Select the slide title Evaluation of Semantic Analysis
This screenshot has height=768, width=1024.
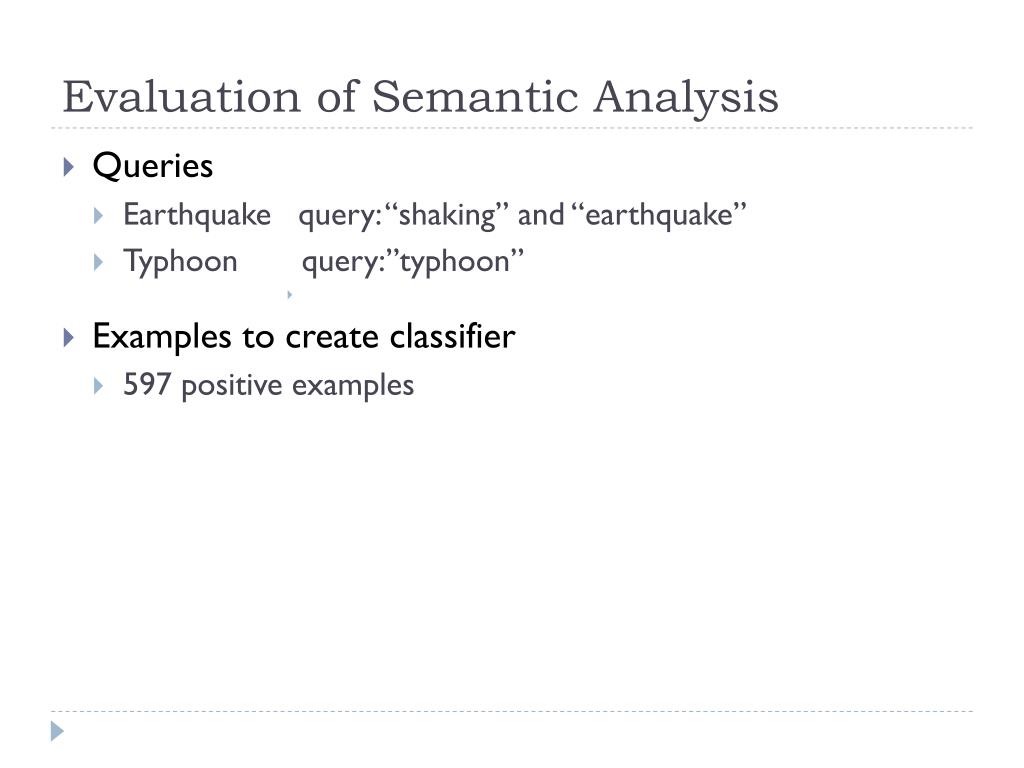[x=421, y=97]
